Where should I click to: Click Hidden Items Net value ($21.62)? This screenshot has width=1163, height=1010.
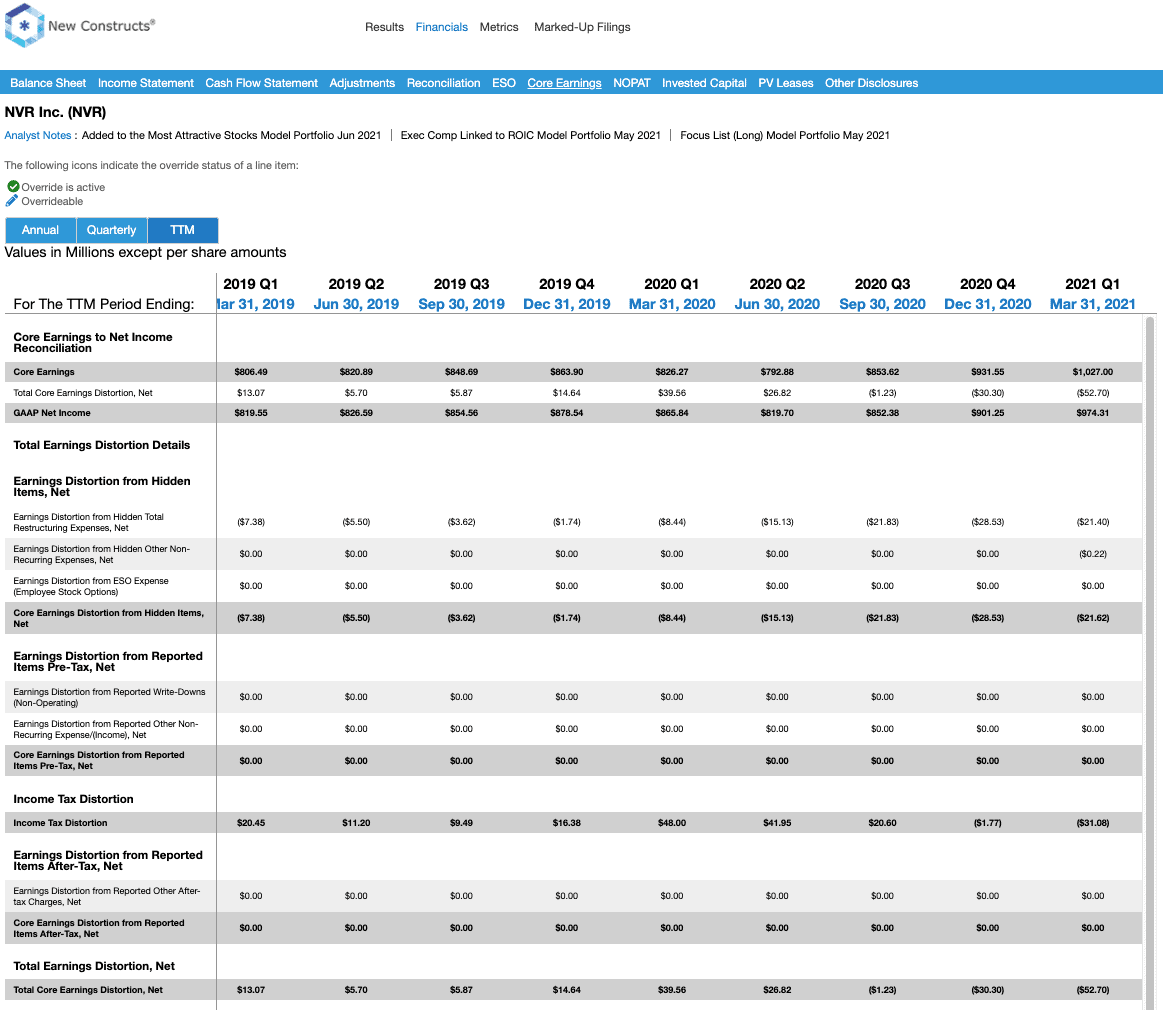pyautogui.click(x=1093, y=618)
